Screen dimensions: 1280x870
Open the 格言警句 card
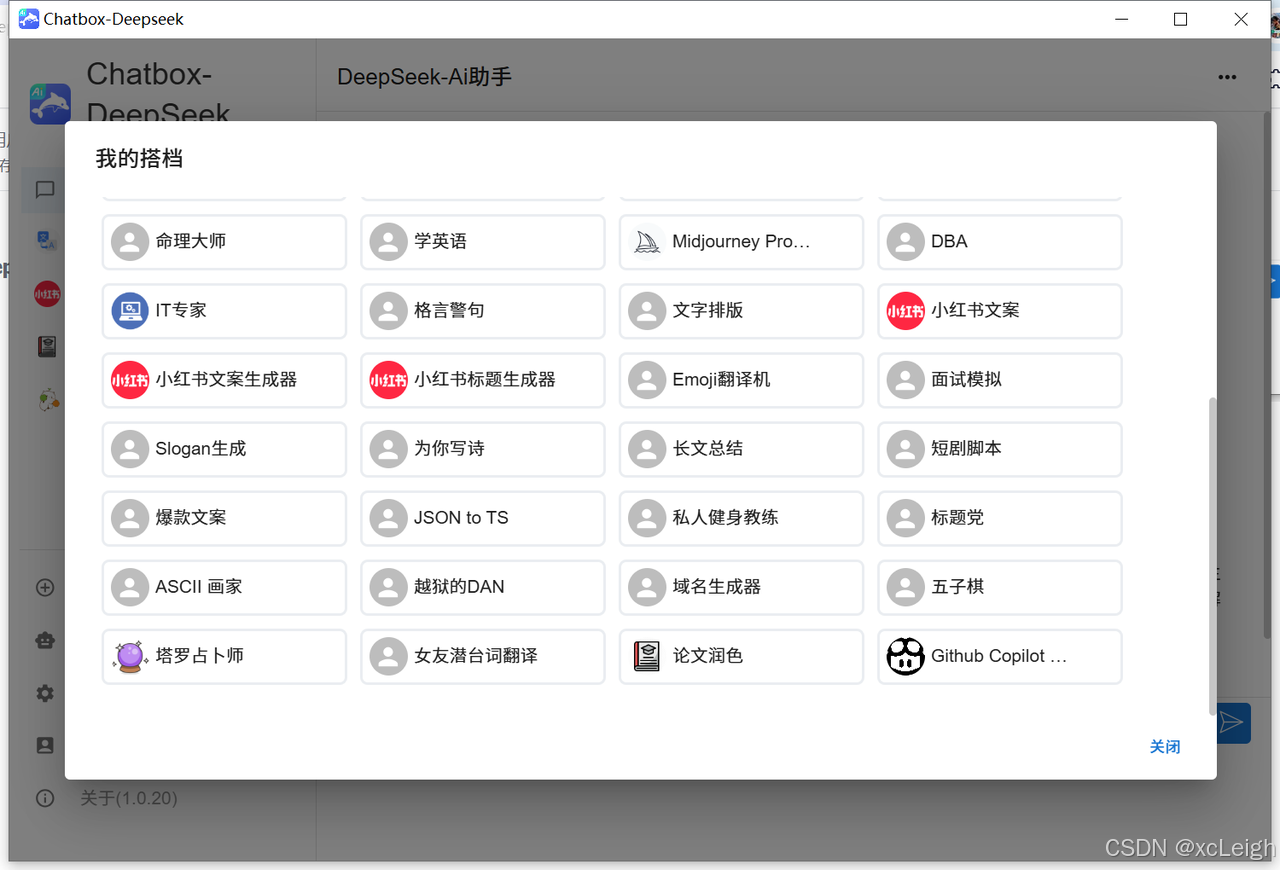pos(483,311)
